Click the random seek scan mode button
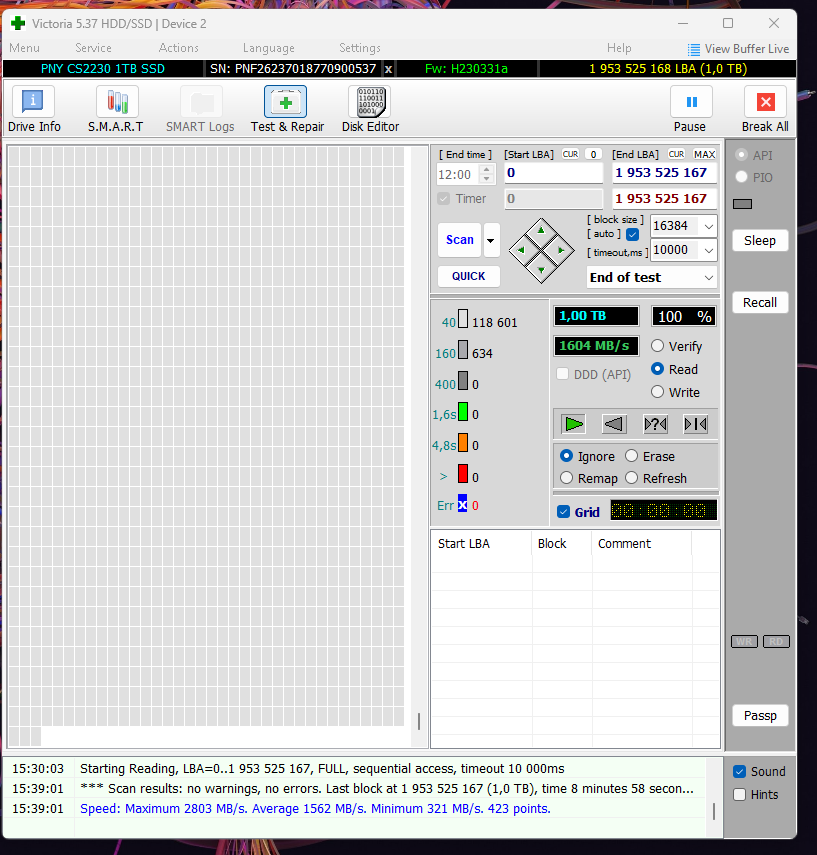Image resolution: width=817 pixels, height=855 pixels. coord(655,424)
